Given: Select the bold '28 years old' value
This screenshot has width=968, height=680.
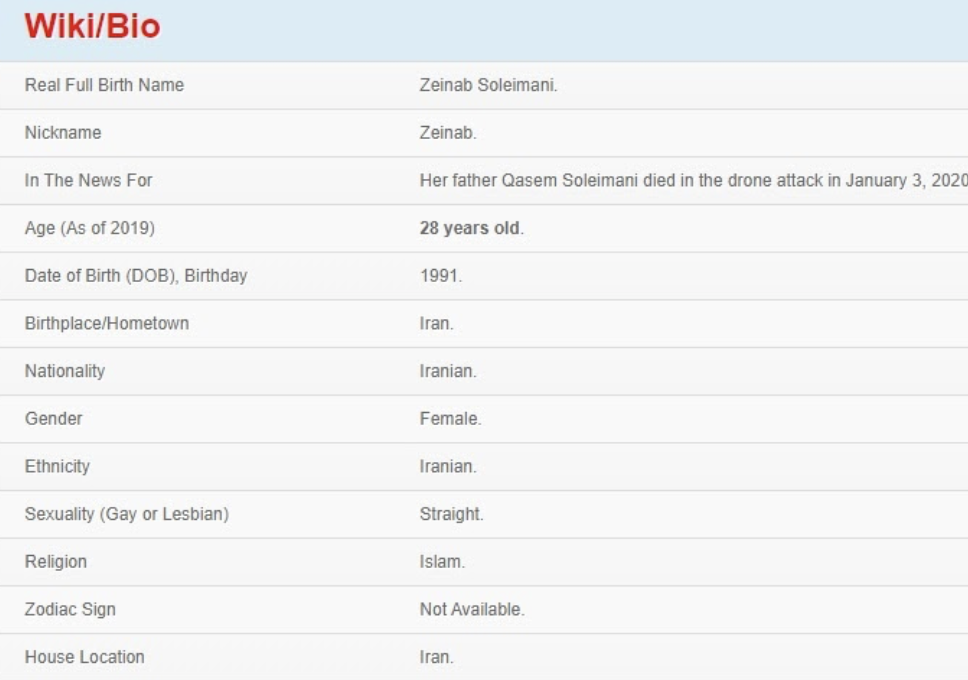Looking at the screenshot, I should coord(470,228).
